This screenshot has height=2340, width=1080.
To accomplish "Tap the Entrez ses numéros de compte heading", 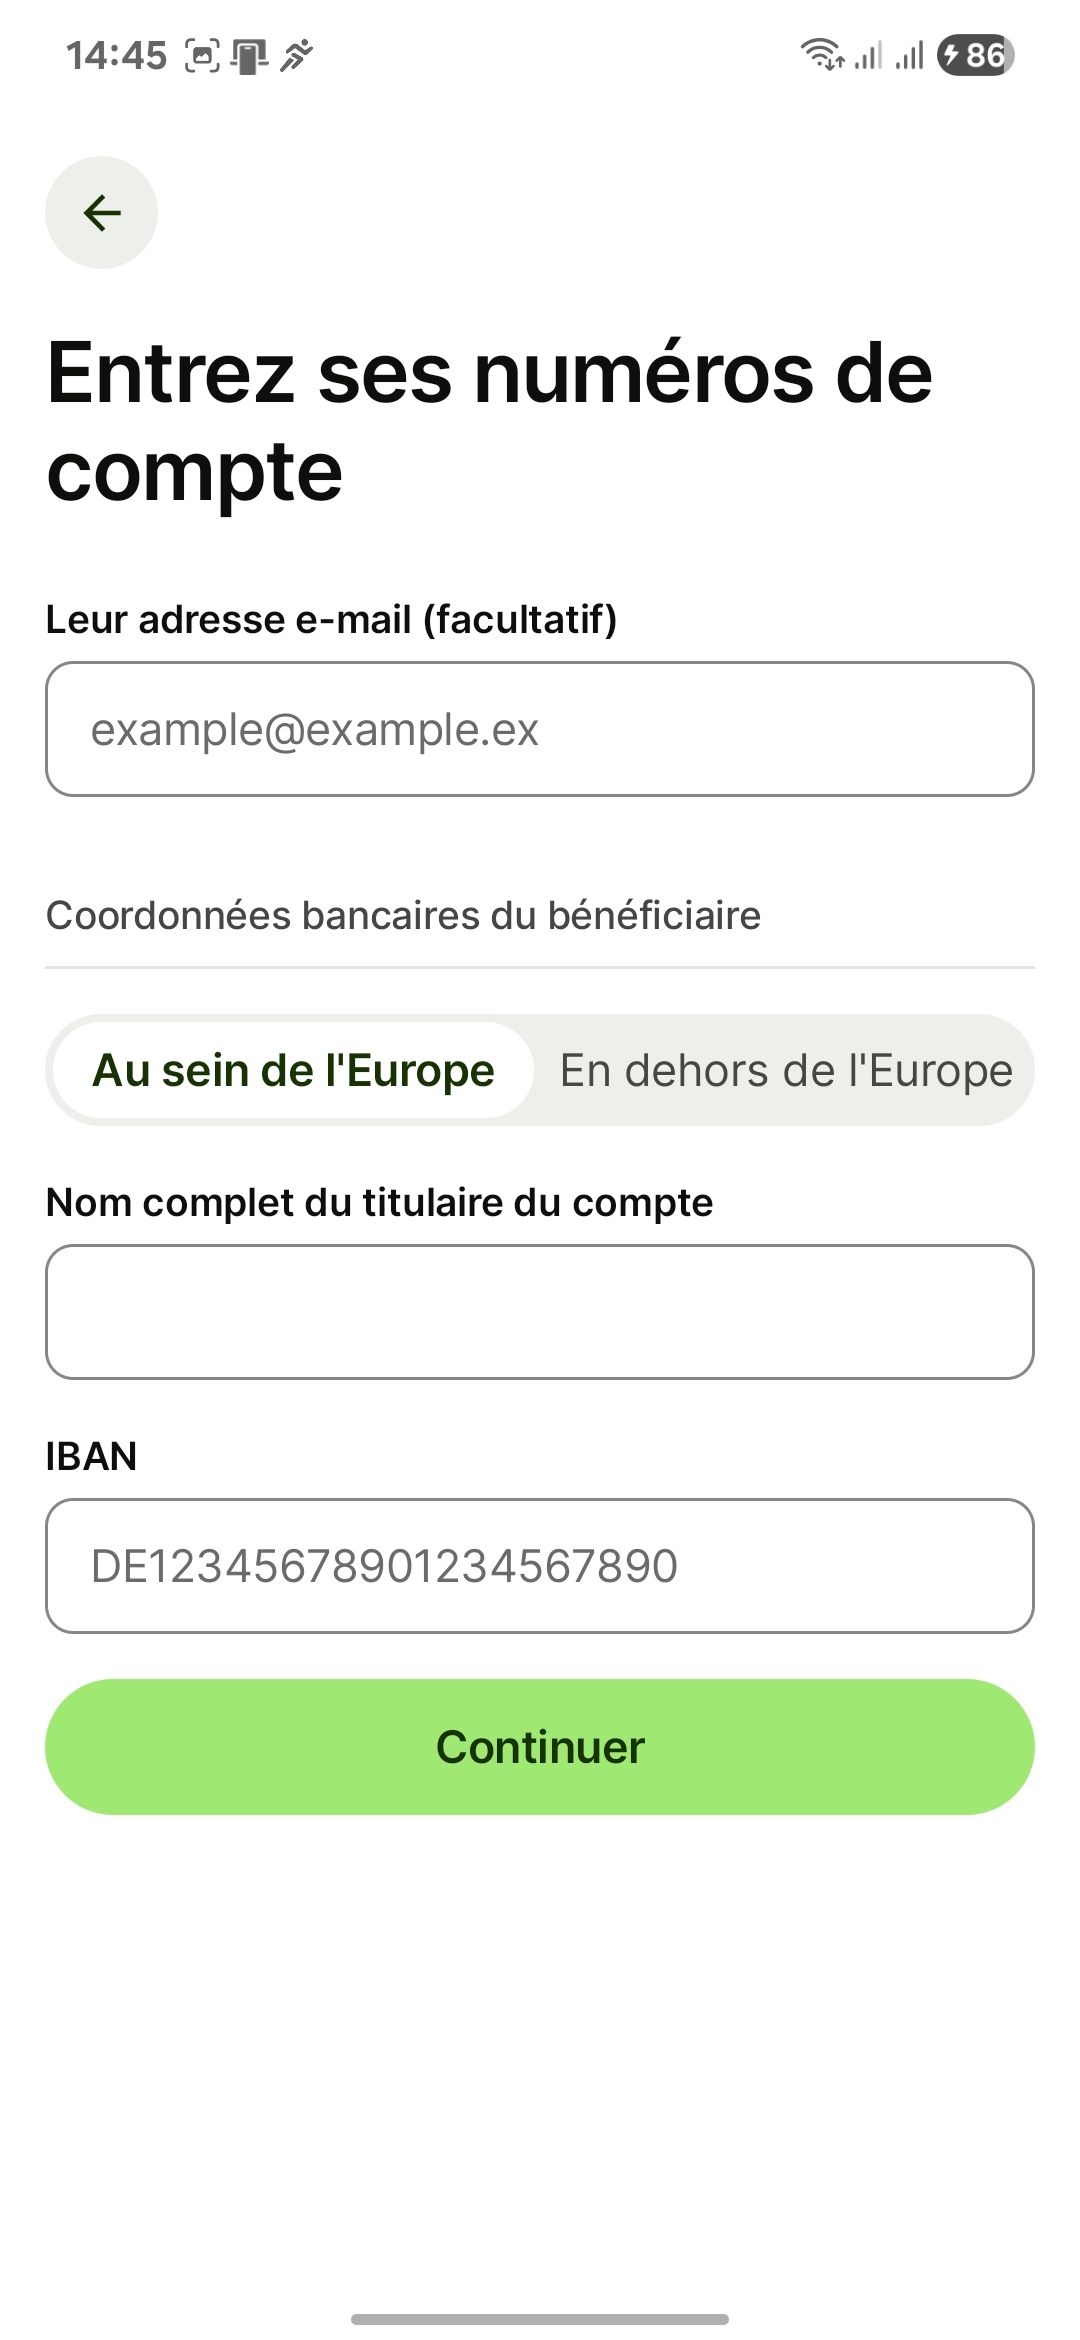I will (x=490, y=421).
